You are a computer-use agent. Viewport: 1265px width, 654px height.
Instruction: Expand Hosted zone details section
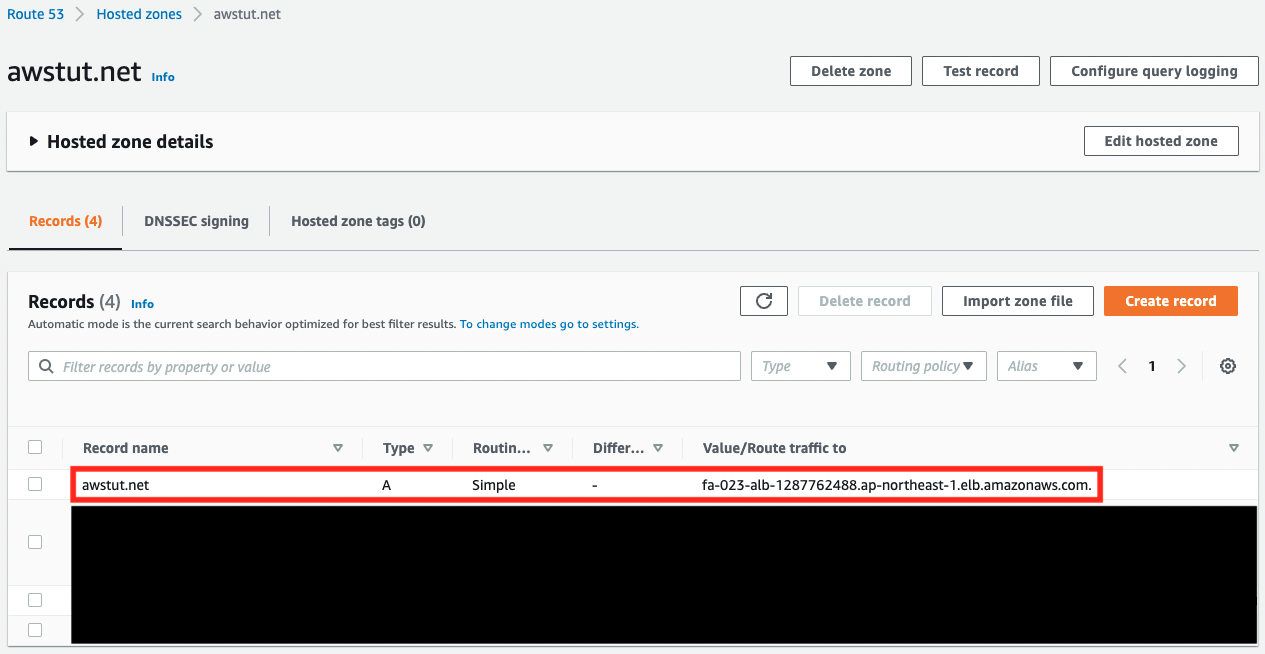[34, 142]
